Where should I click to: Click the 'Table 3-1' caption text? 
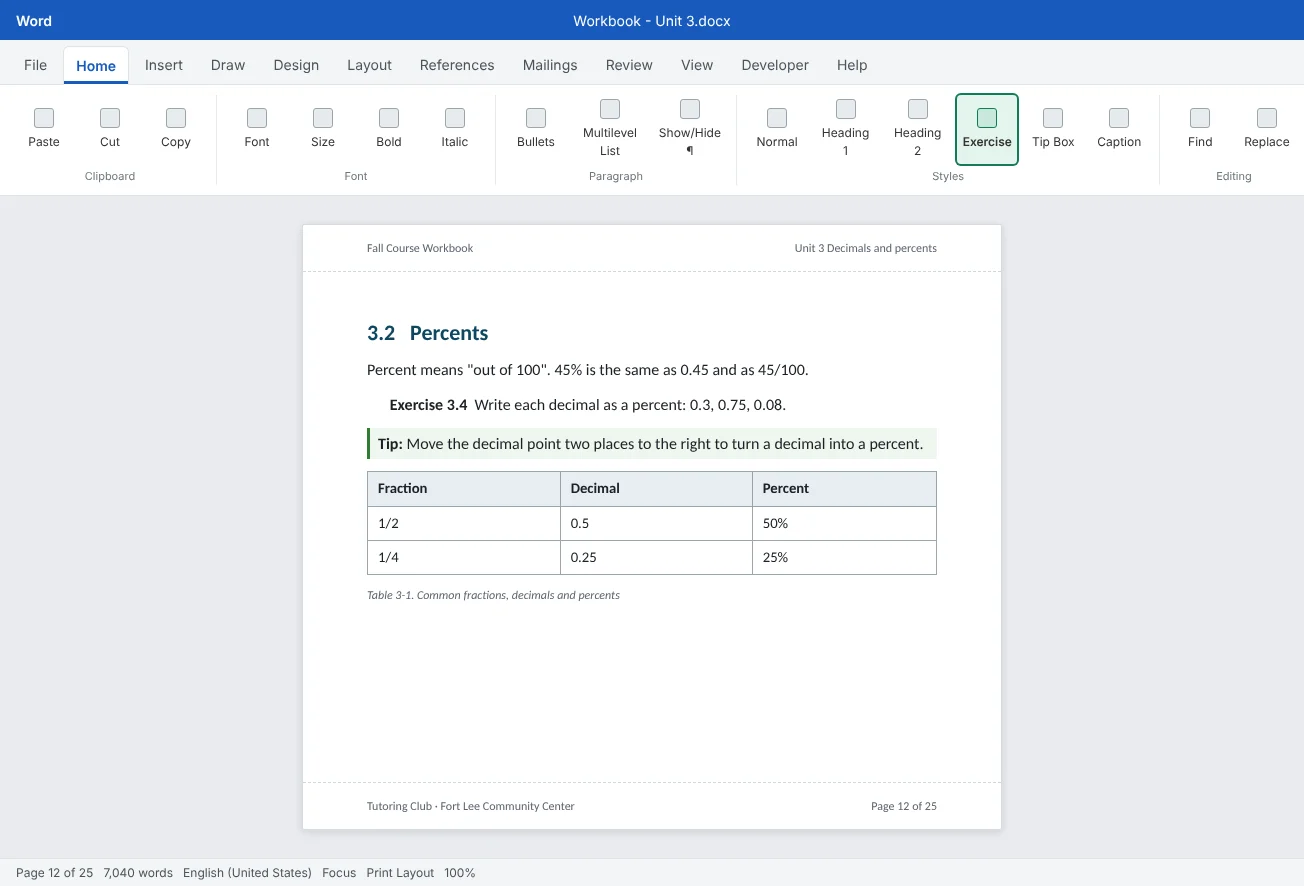click(493, 595)
